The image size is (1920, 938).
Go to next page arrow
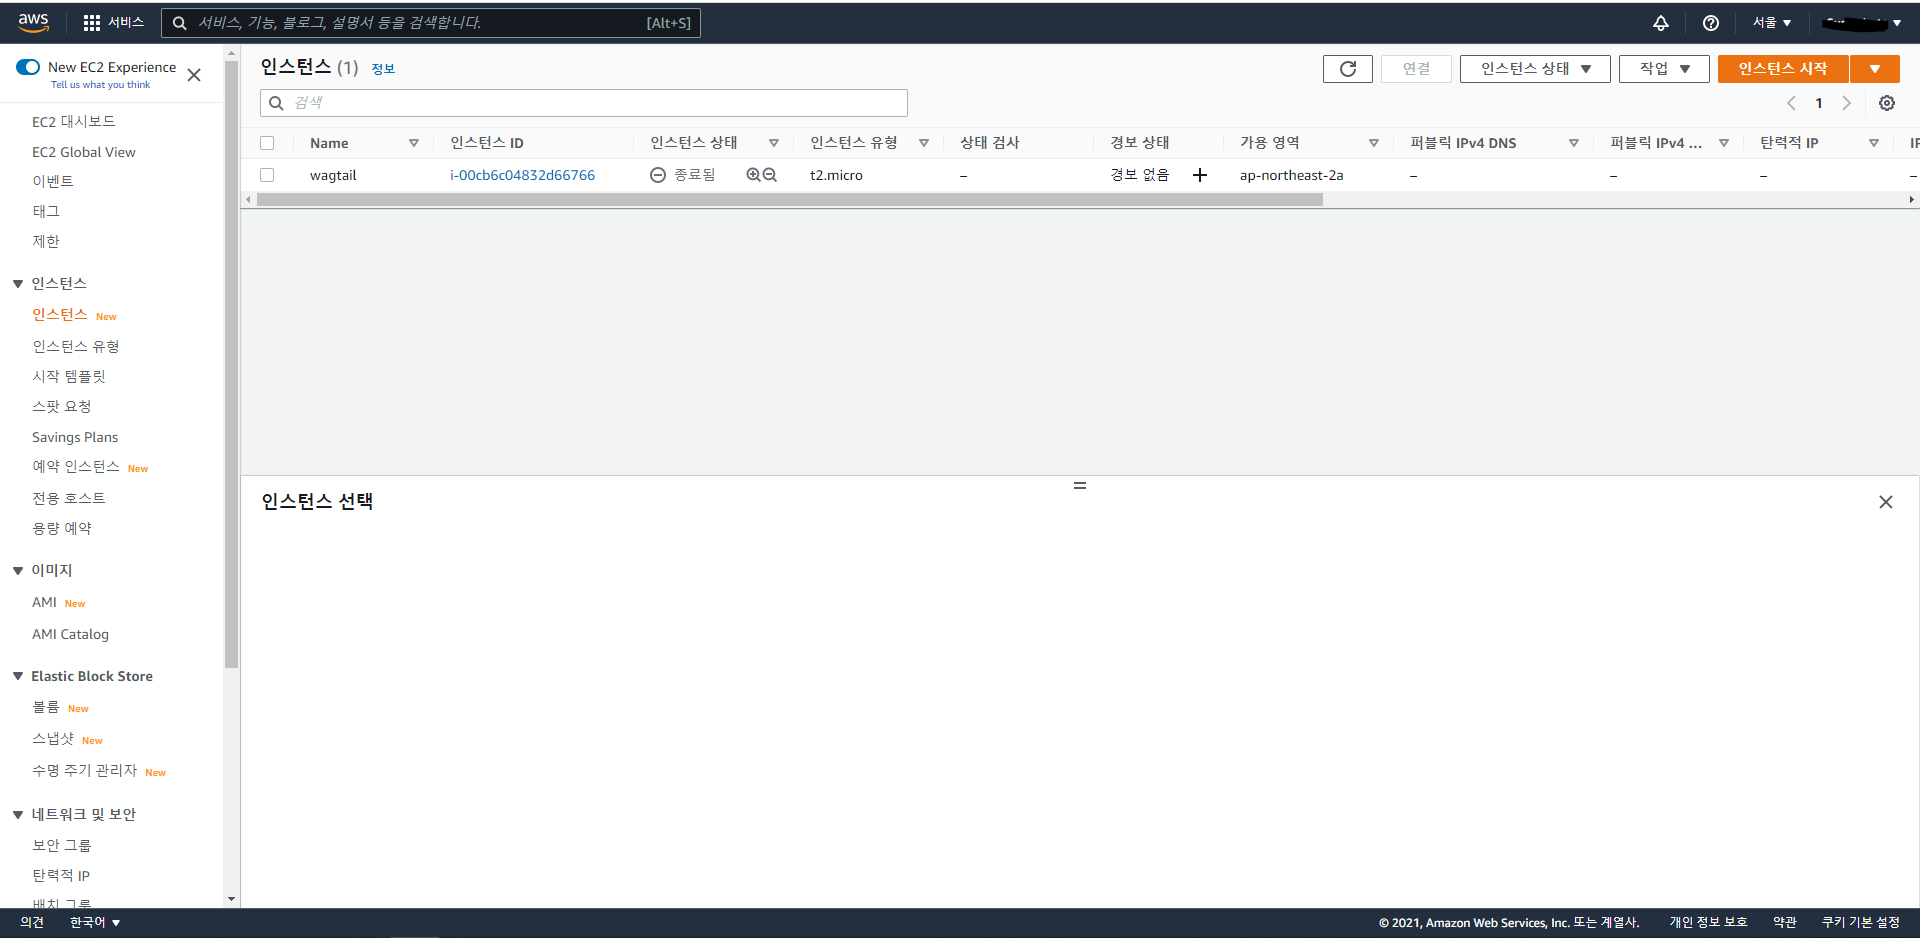click(1847, 103)
